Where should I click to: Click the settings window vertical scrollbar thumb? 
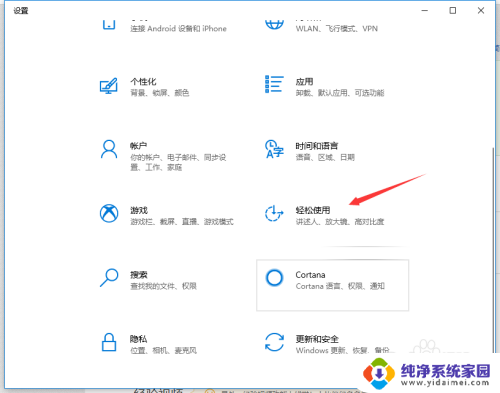click(493, 250)
